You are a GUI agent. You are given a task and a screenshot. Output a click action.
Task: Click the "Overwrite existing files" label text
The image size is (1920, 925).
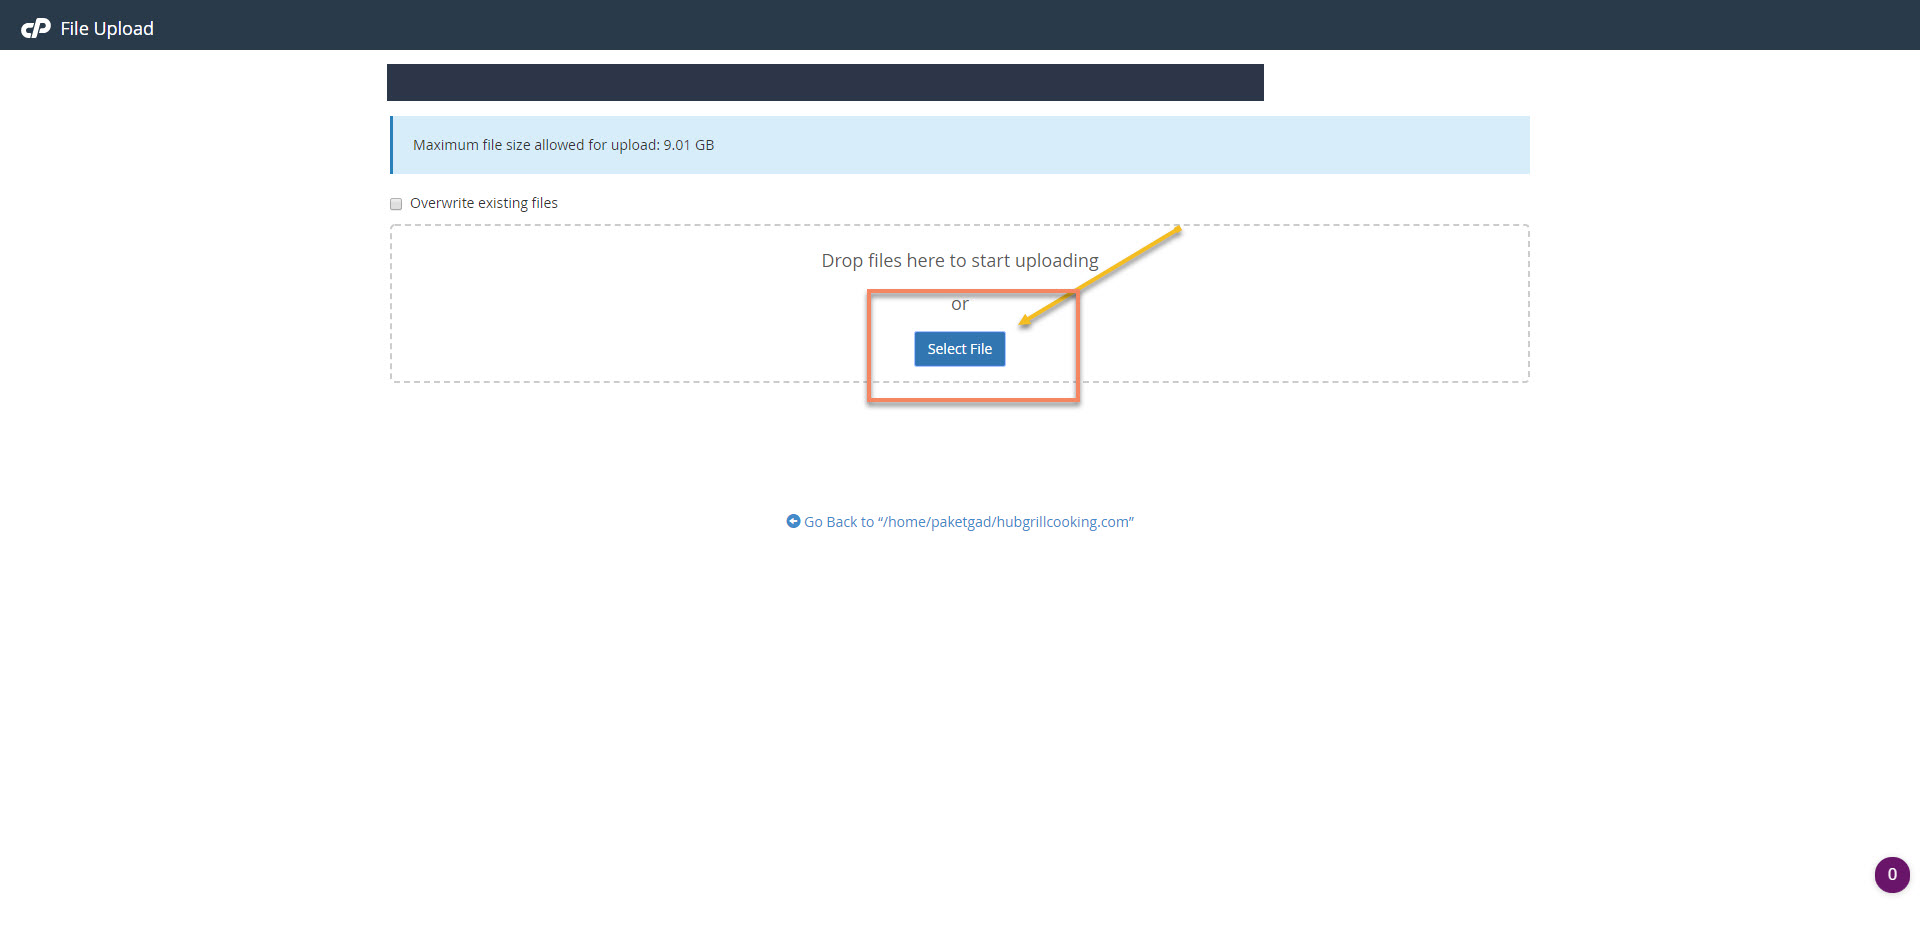pos(483,203)
